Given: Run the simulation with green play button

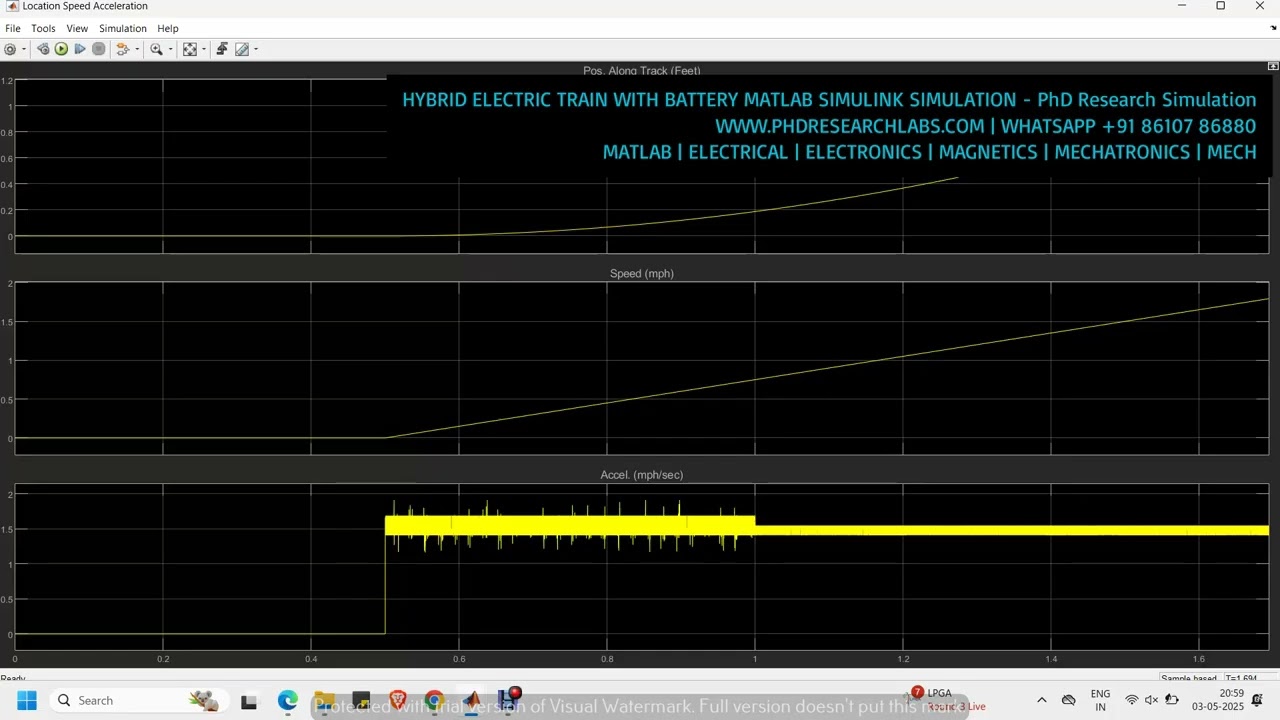Looking at the screenshot, I should tap(61, 49).
